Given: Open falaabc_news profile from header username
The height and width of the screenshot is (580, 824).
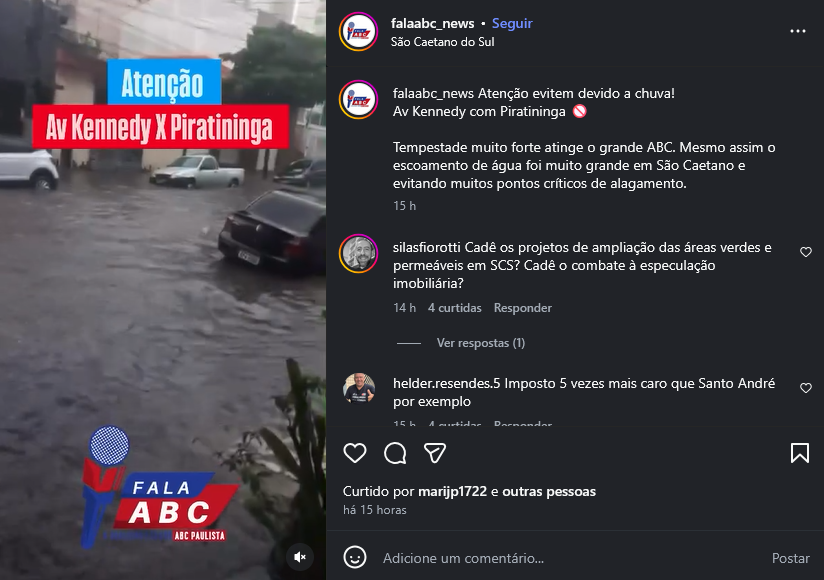Looking at the screenshot, I should click(432, 23).
